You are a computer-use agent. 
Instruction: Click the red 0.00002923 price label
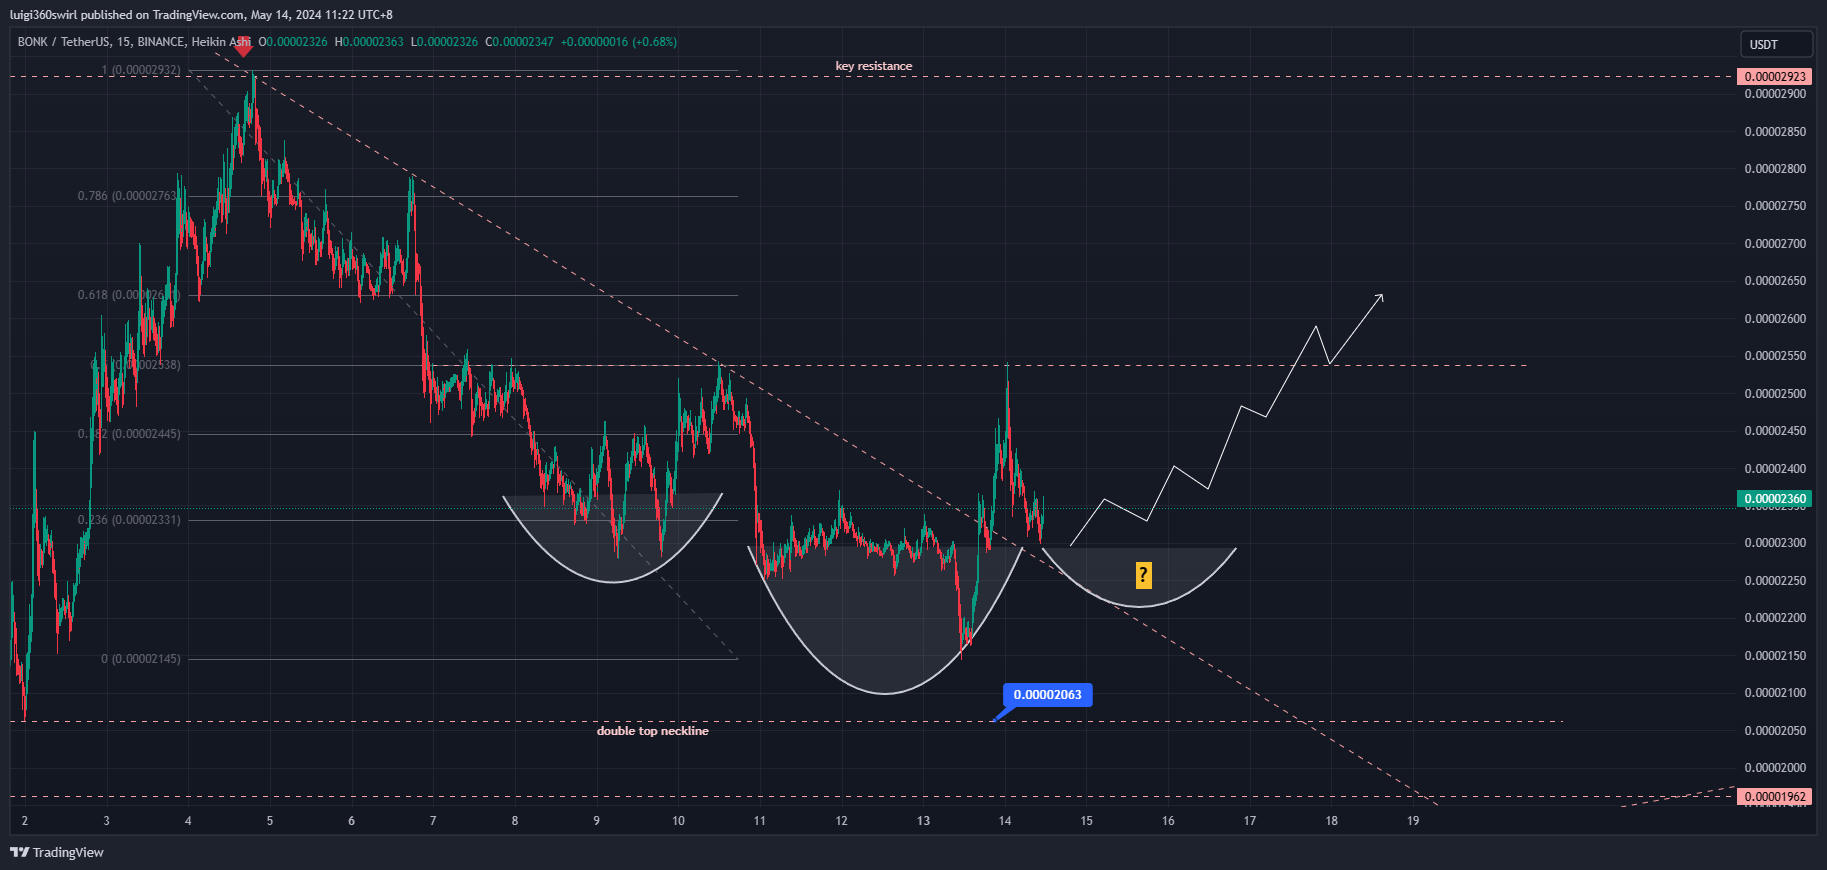coord(1775,77)
